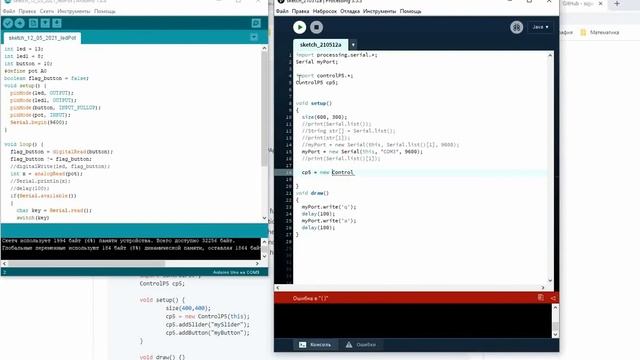Open the Файл menu in Processing
The width and height of the screenshot is (640, 360).
[x=282, y=11]
